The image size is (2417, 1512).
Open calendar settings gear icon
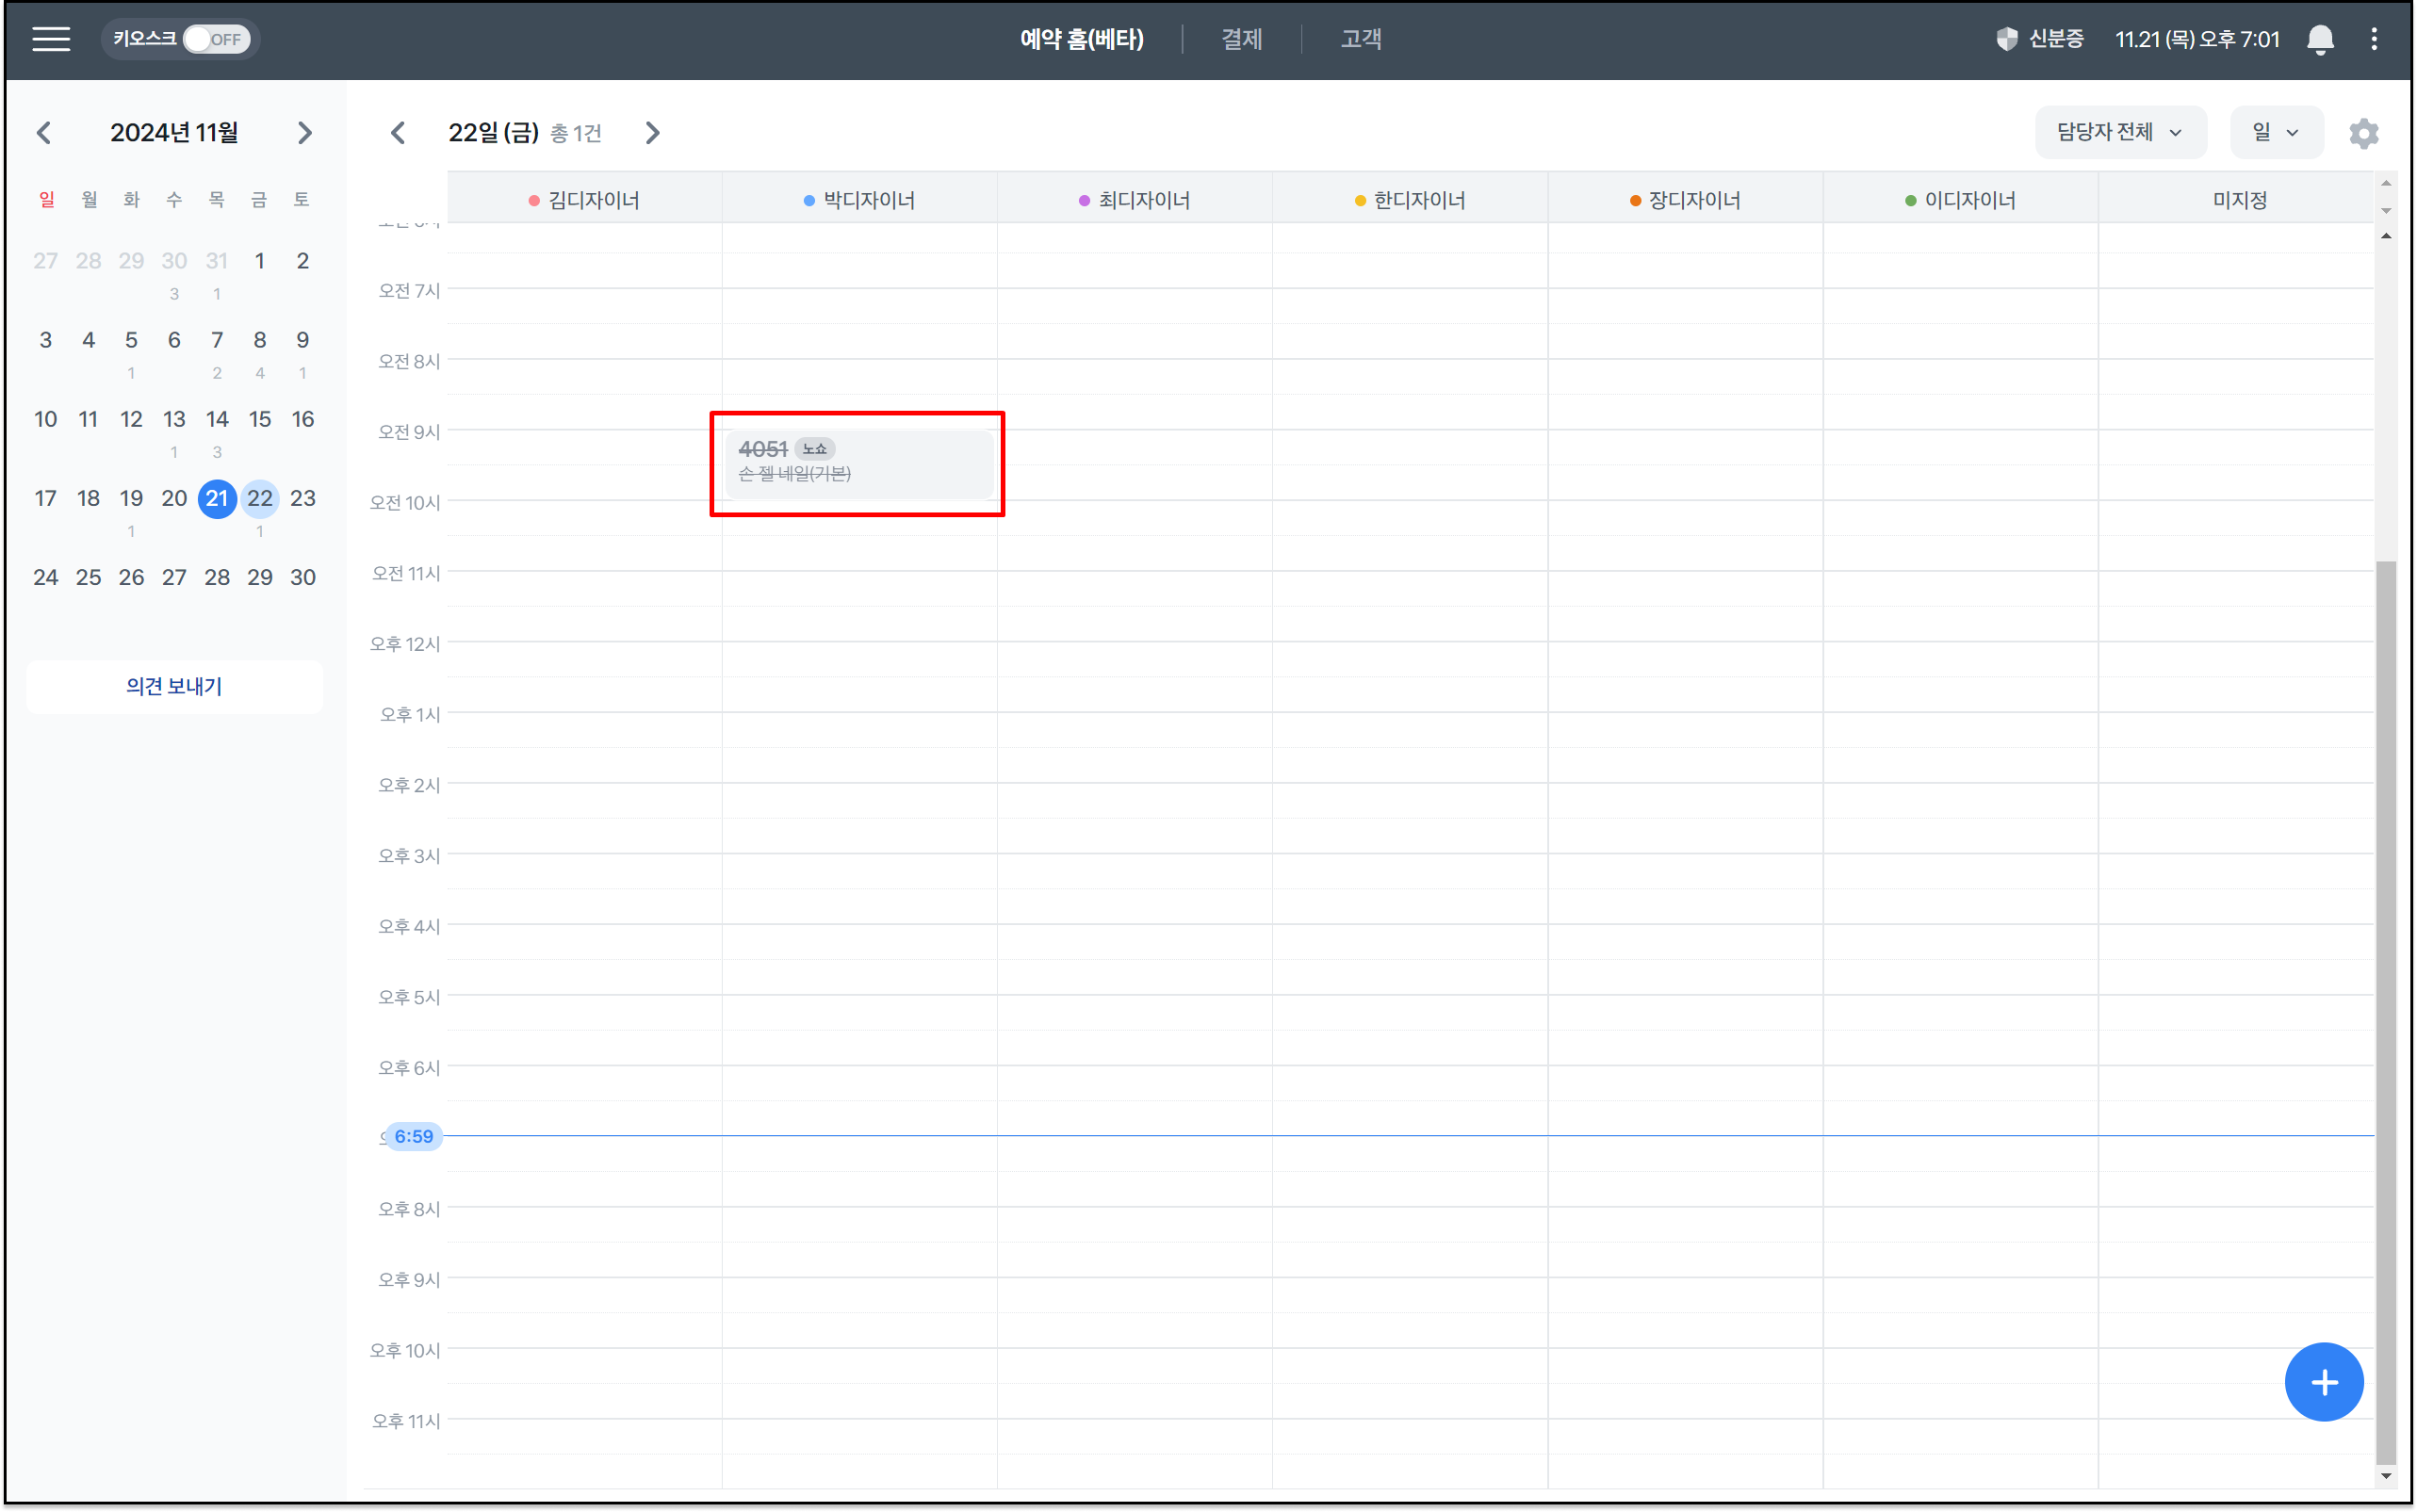[x=2363, y=133]
